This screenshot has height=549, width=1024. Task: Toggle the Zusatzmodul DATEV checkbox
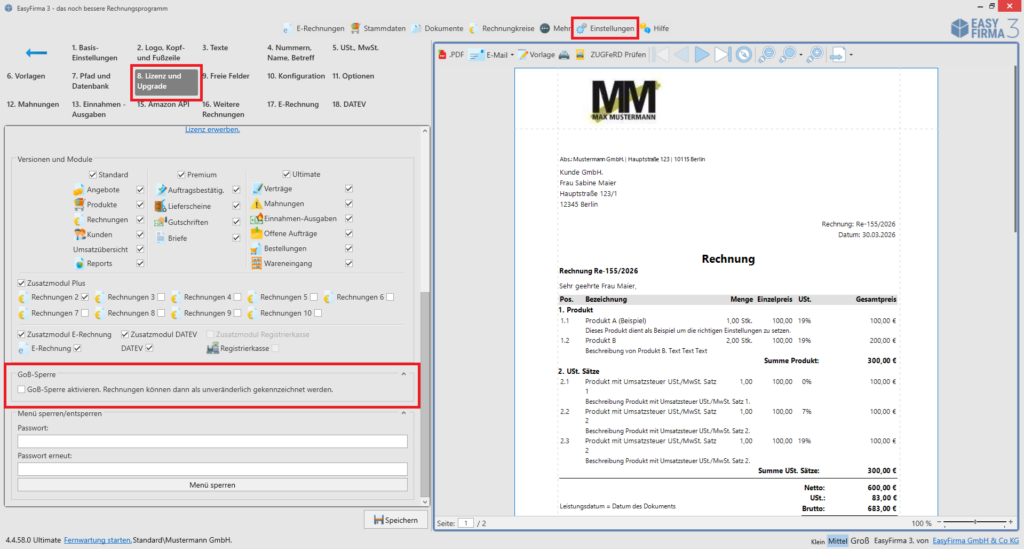tap(125, 334)
